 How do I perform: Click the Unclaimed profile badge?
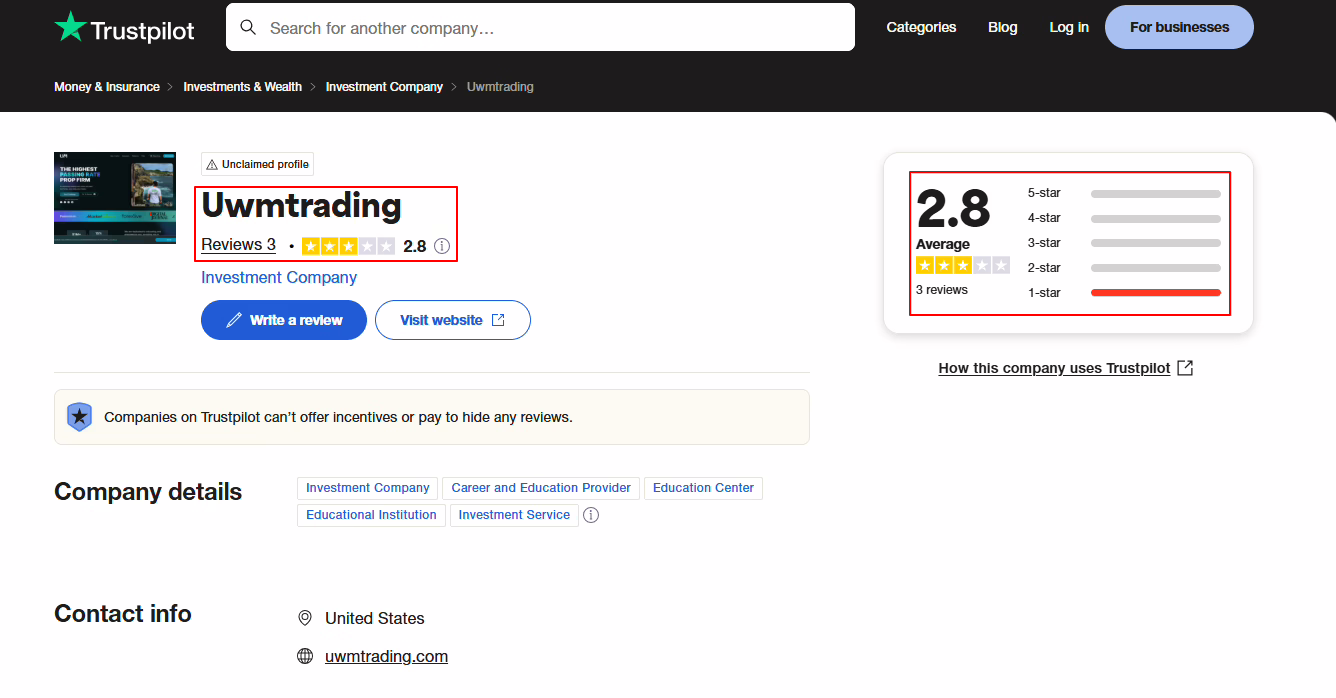point(257,164)
